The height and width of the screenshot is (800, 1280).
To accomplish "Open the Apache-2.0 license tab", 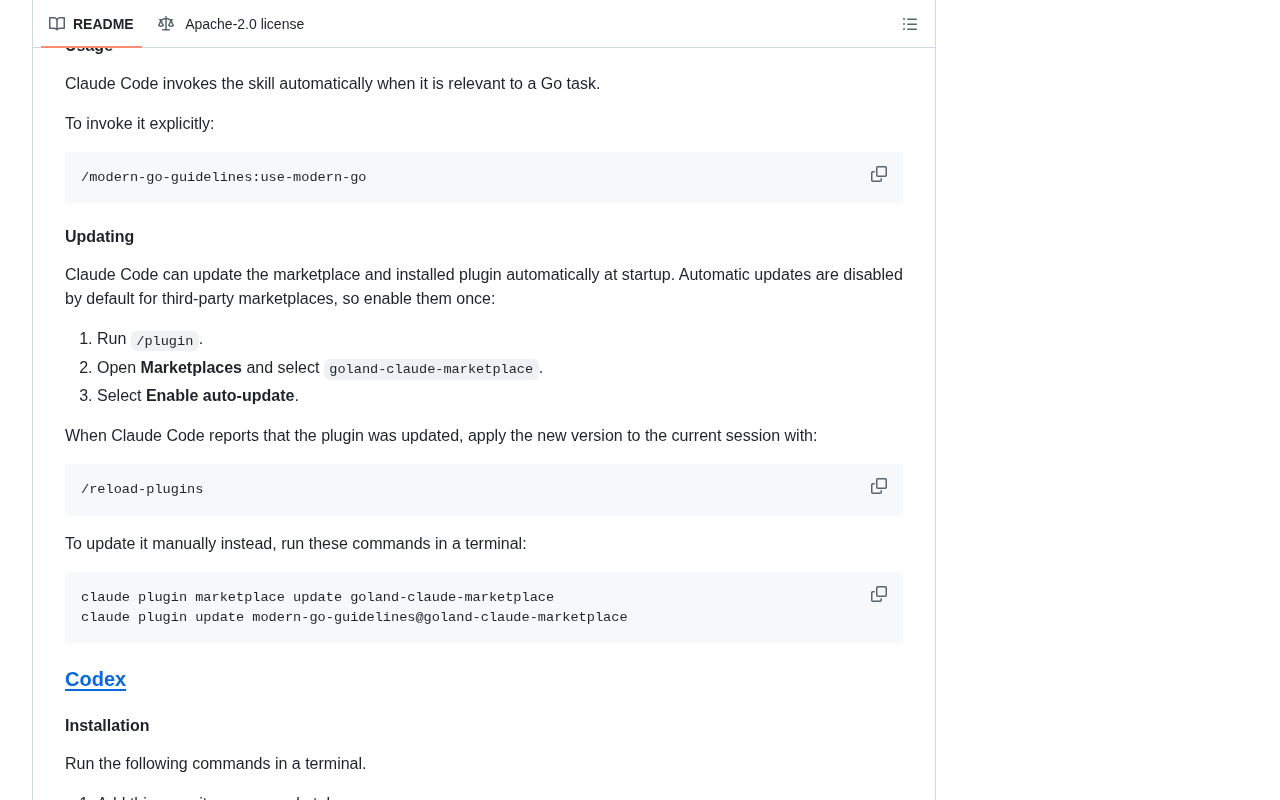I will tap(231, 24).
